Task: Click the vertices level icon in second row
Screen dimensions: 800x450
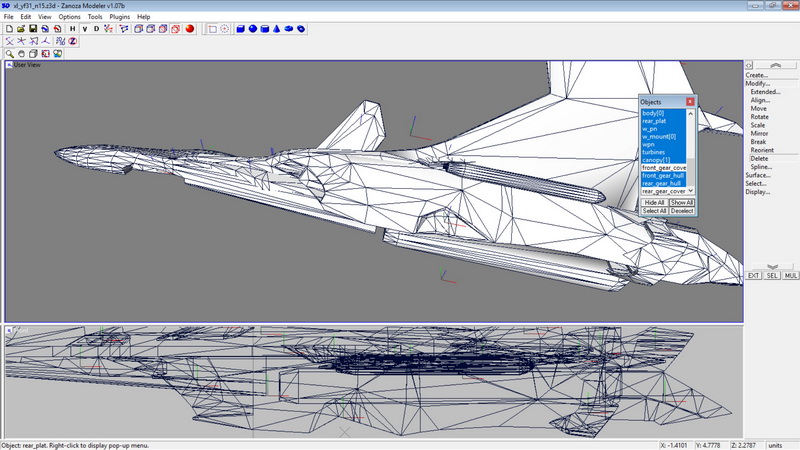Action: (9, 41)
